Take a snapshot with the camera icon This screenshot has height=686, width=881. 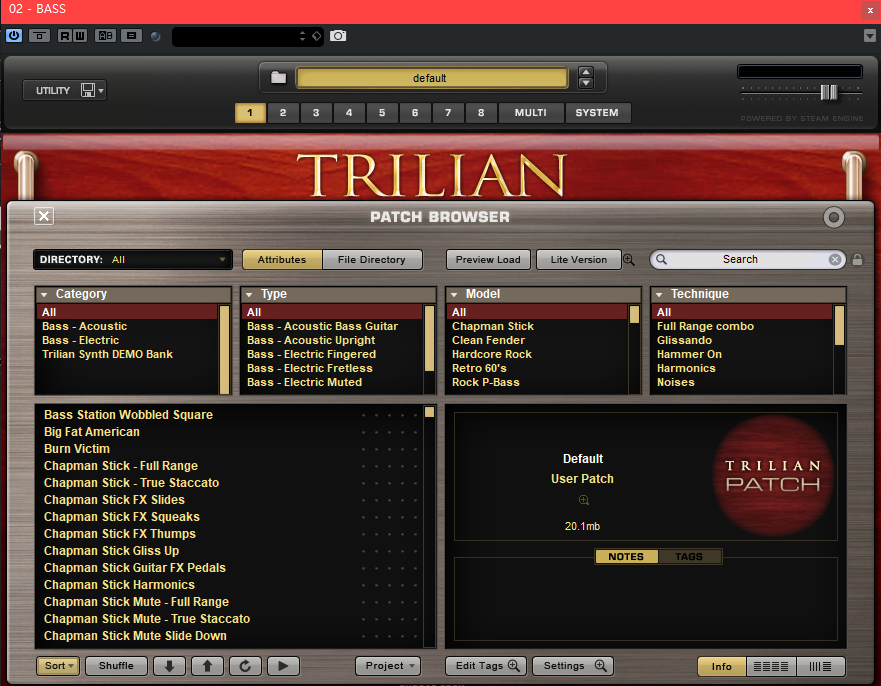pos(338,35)
